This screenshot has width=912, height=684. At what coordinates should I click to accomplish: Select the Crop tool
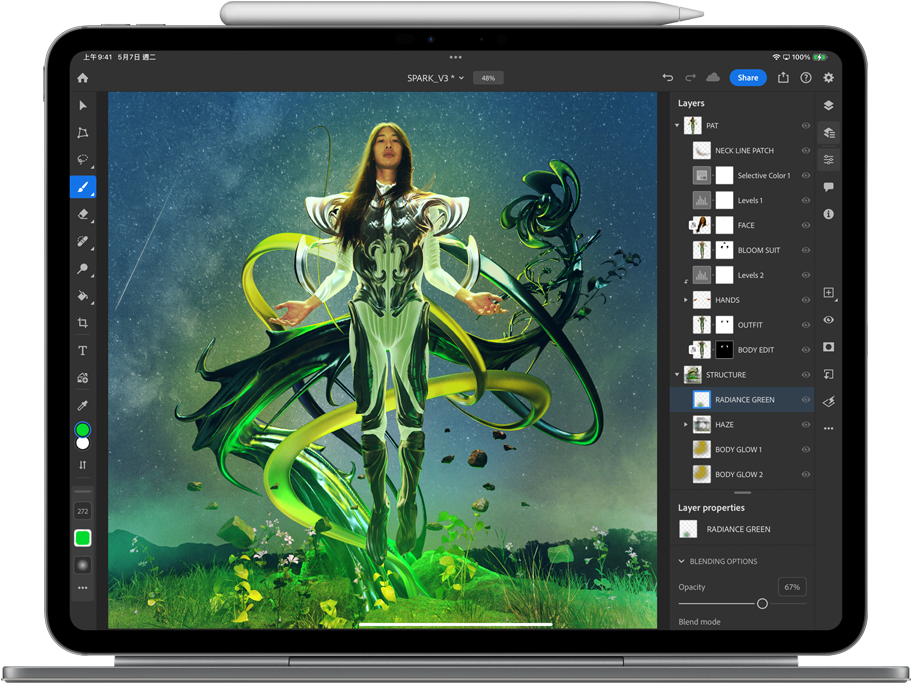(83, 323)
